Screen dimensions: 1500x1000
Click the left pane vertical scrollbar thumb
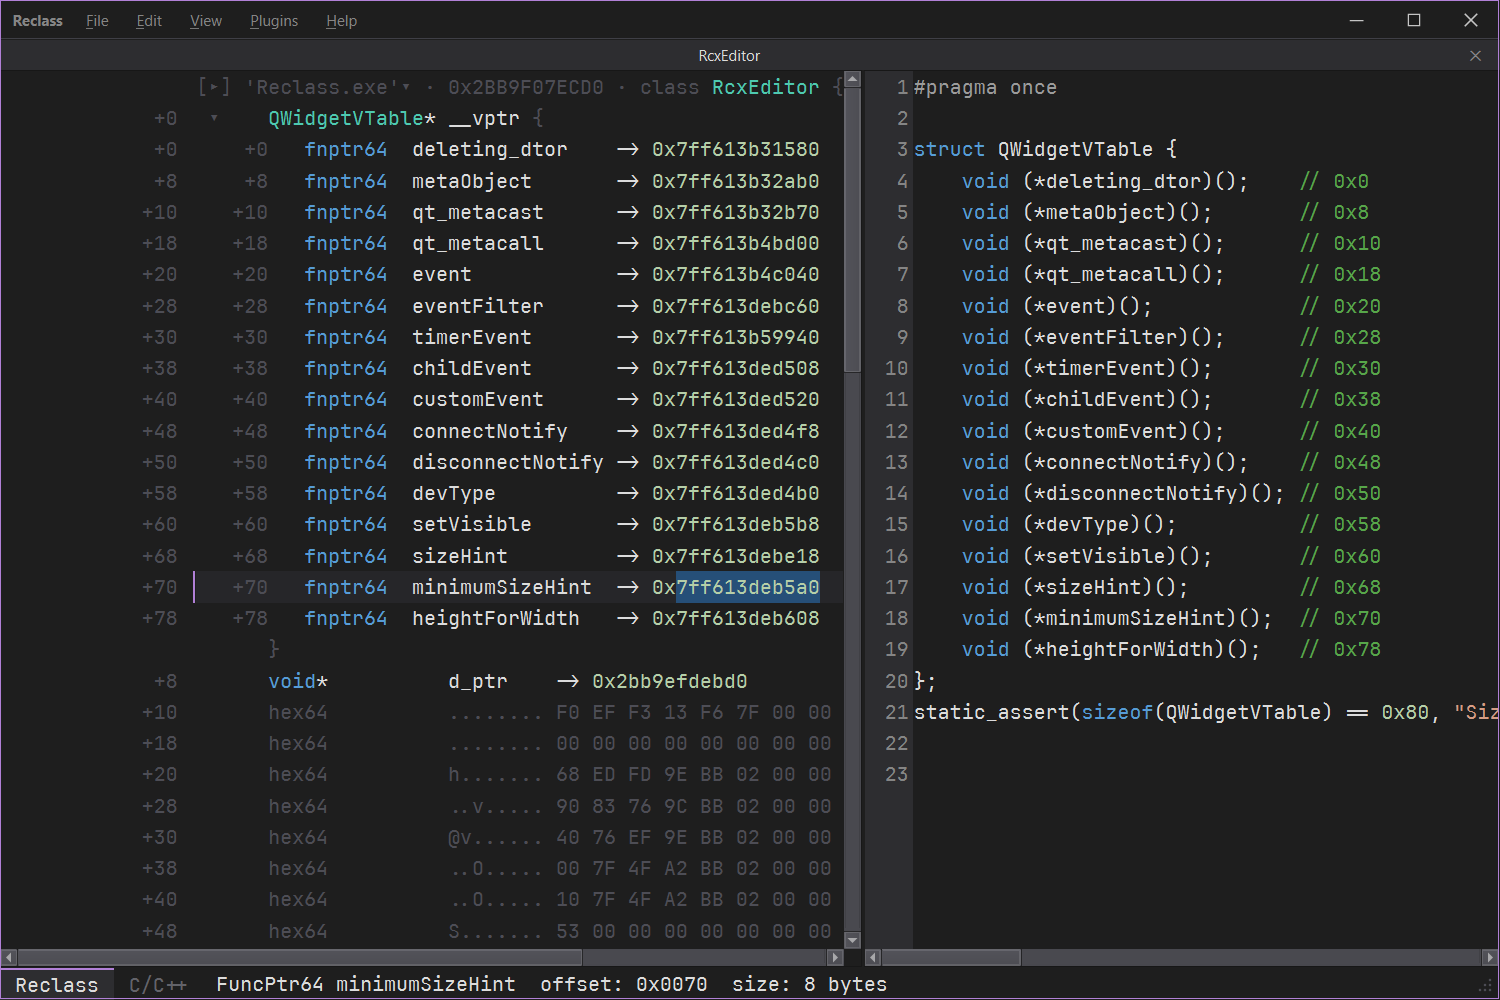coord(852,230)
